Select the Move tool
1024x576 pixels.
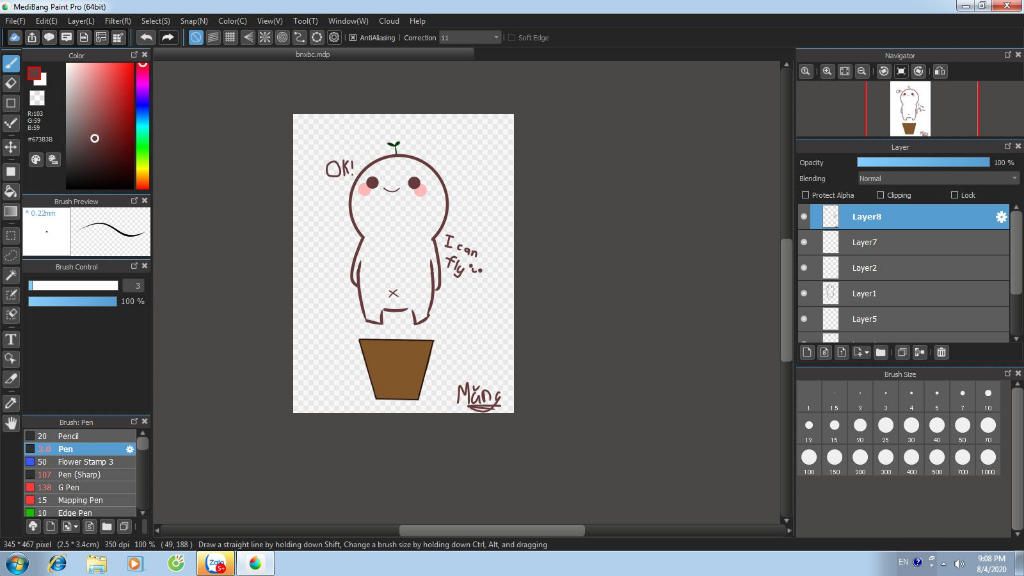click(x=11, y=147)
